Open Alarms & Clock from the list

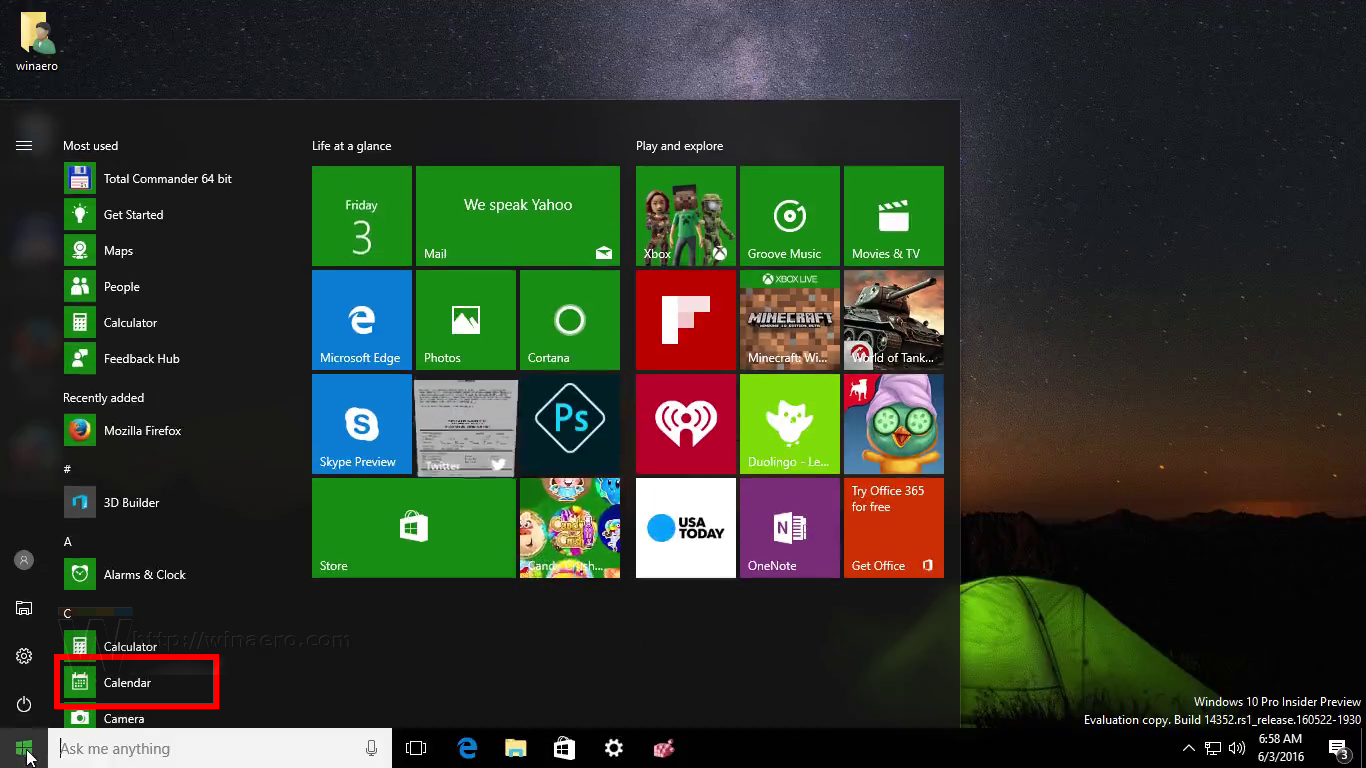point(144,574)
